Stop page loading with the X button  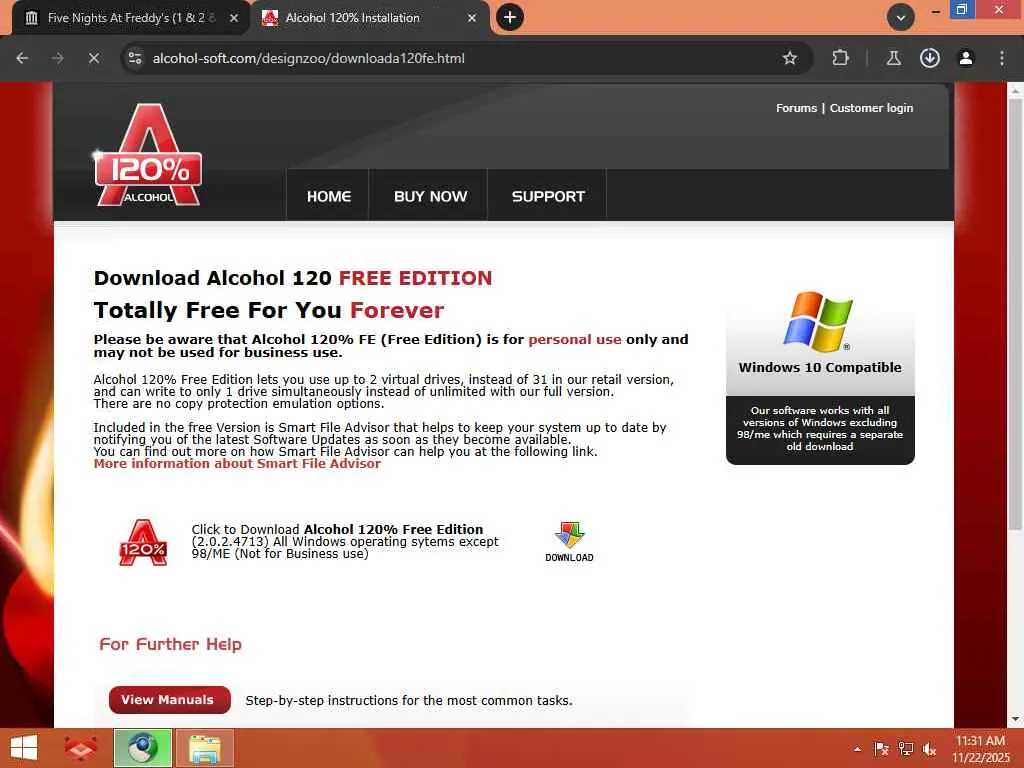click(x=94, y=58)
